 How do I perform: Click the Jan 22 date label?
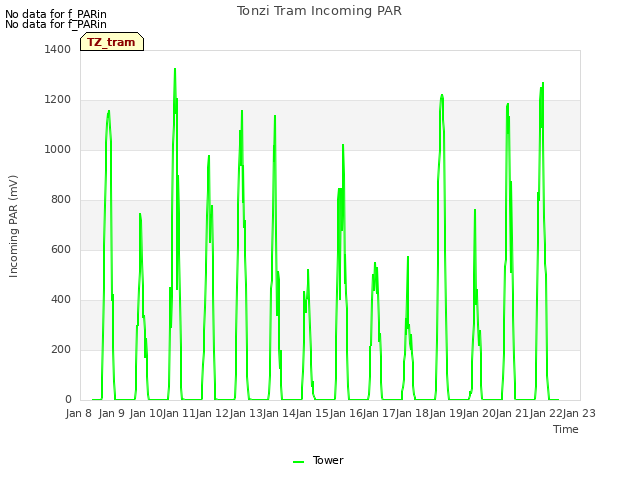[546, 413]
